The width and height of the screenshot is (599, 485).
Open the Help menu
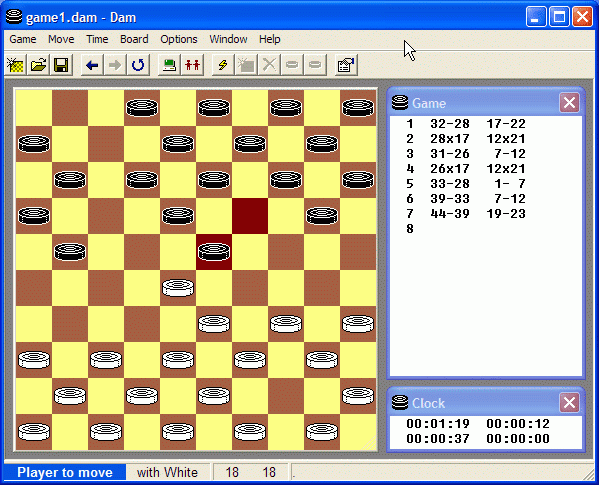(x=270, y=39)
